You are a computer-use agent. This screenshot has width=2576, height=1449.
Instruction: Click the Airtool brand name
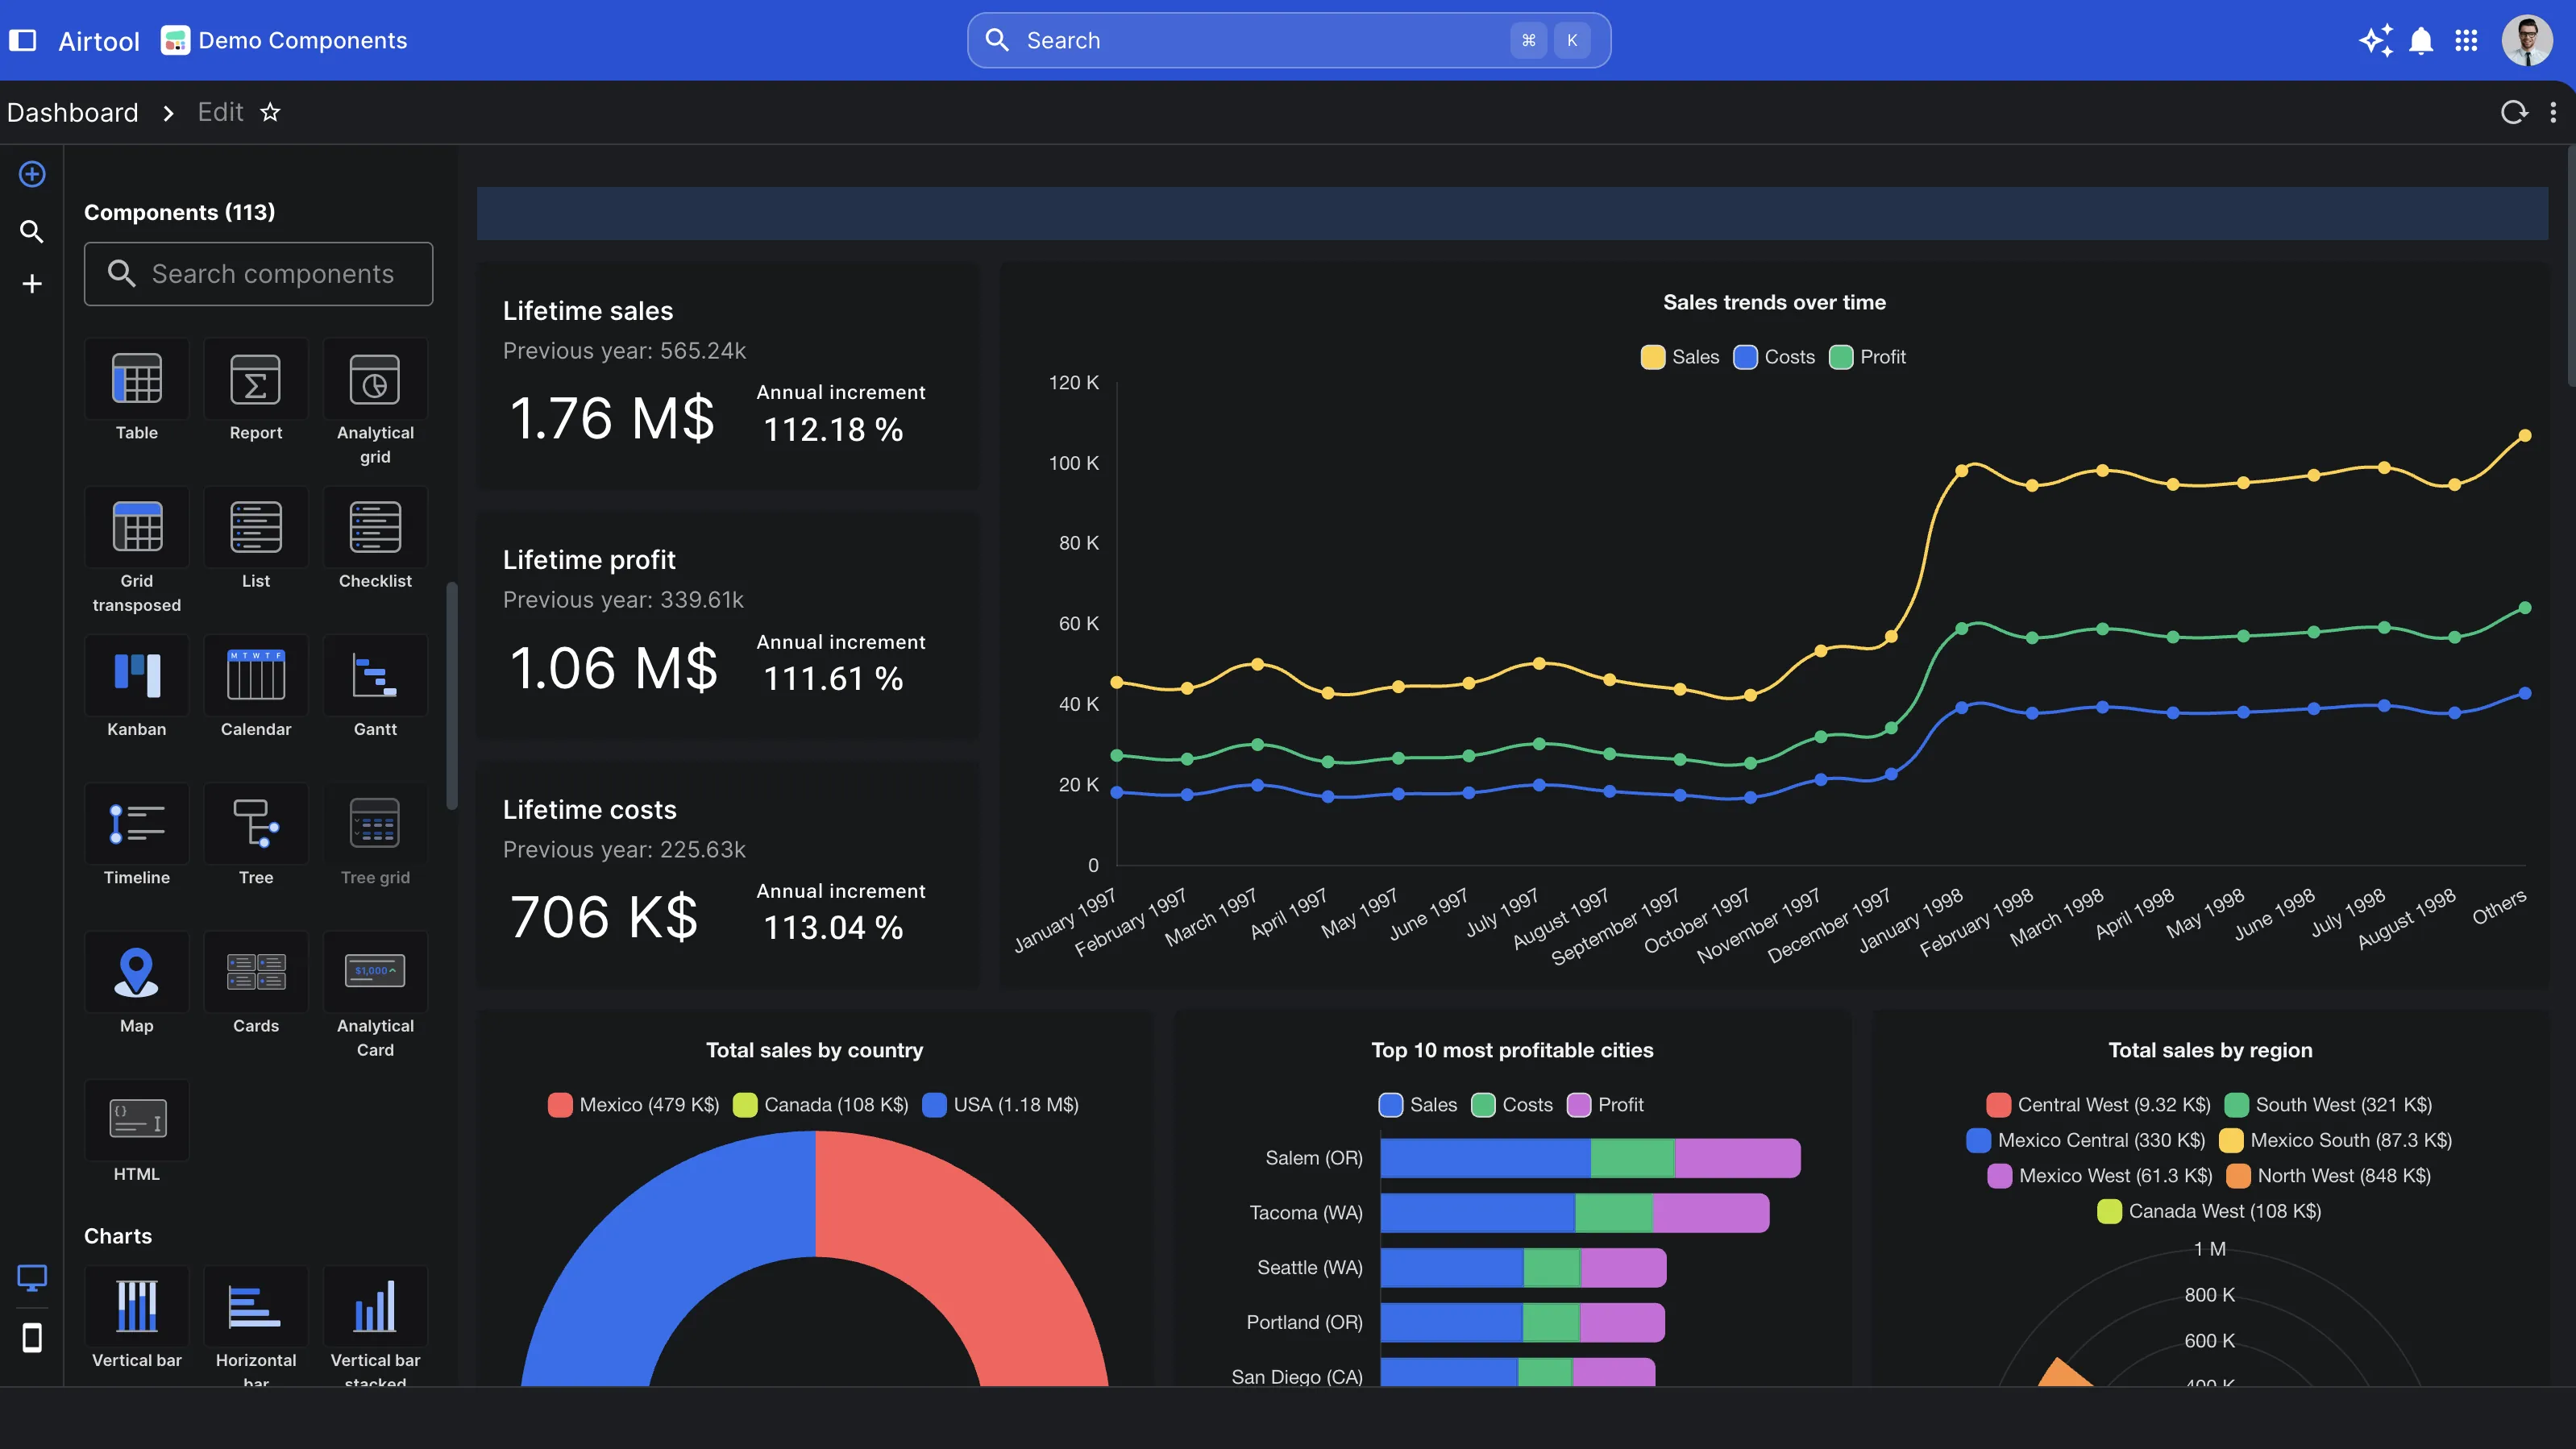pyautogui.click(x=99, y=41)
